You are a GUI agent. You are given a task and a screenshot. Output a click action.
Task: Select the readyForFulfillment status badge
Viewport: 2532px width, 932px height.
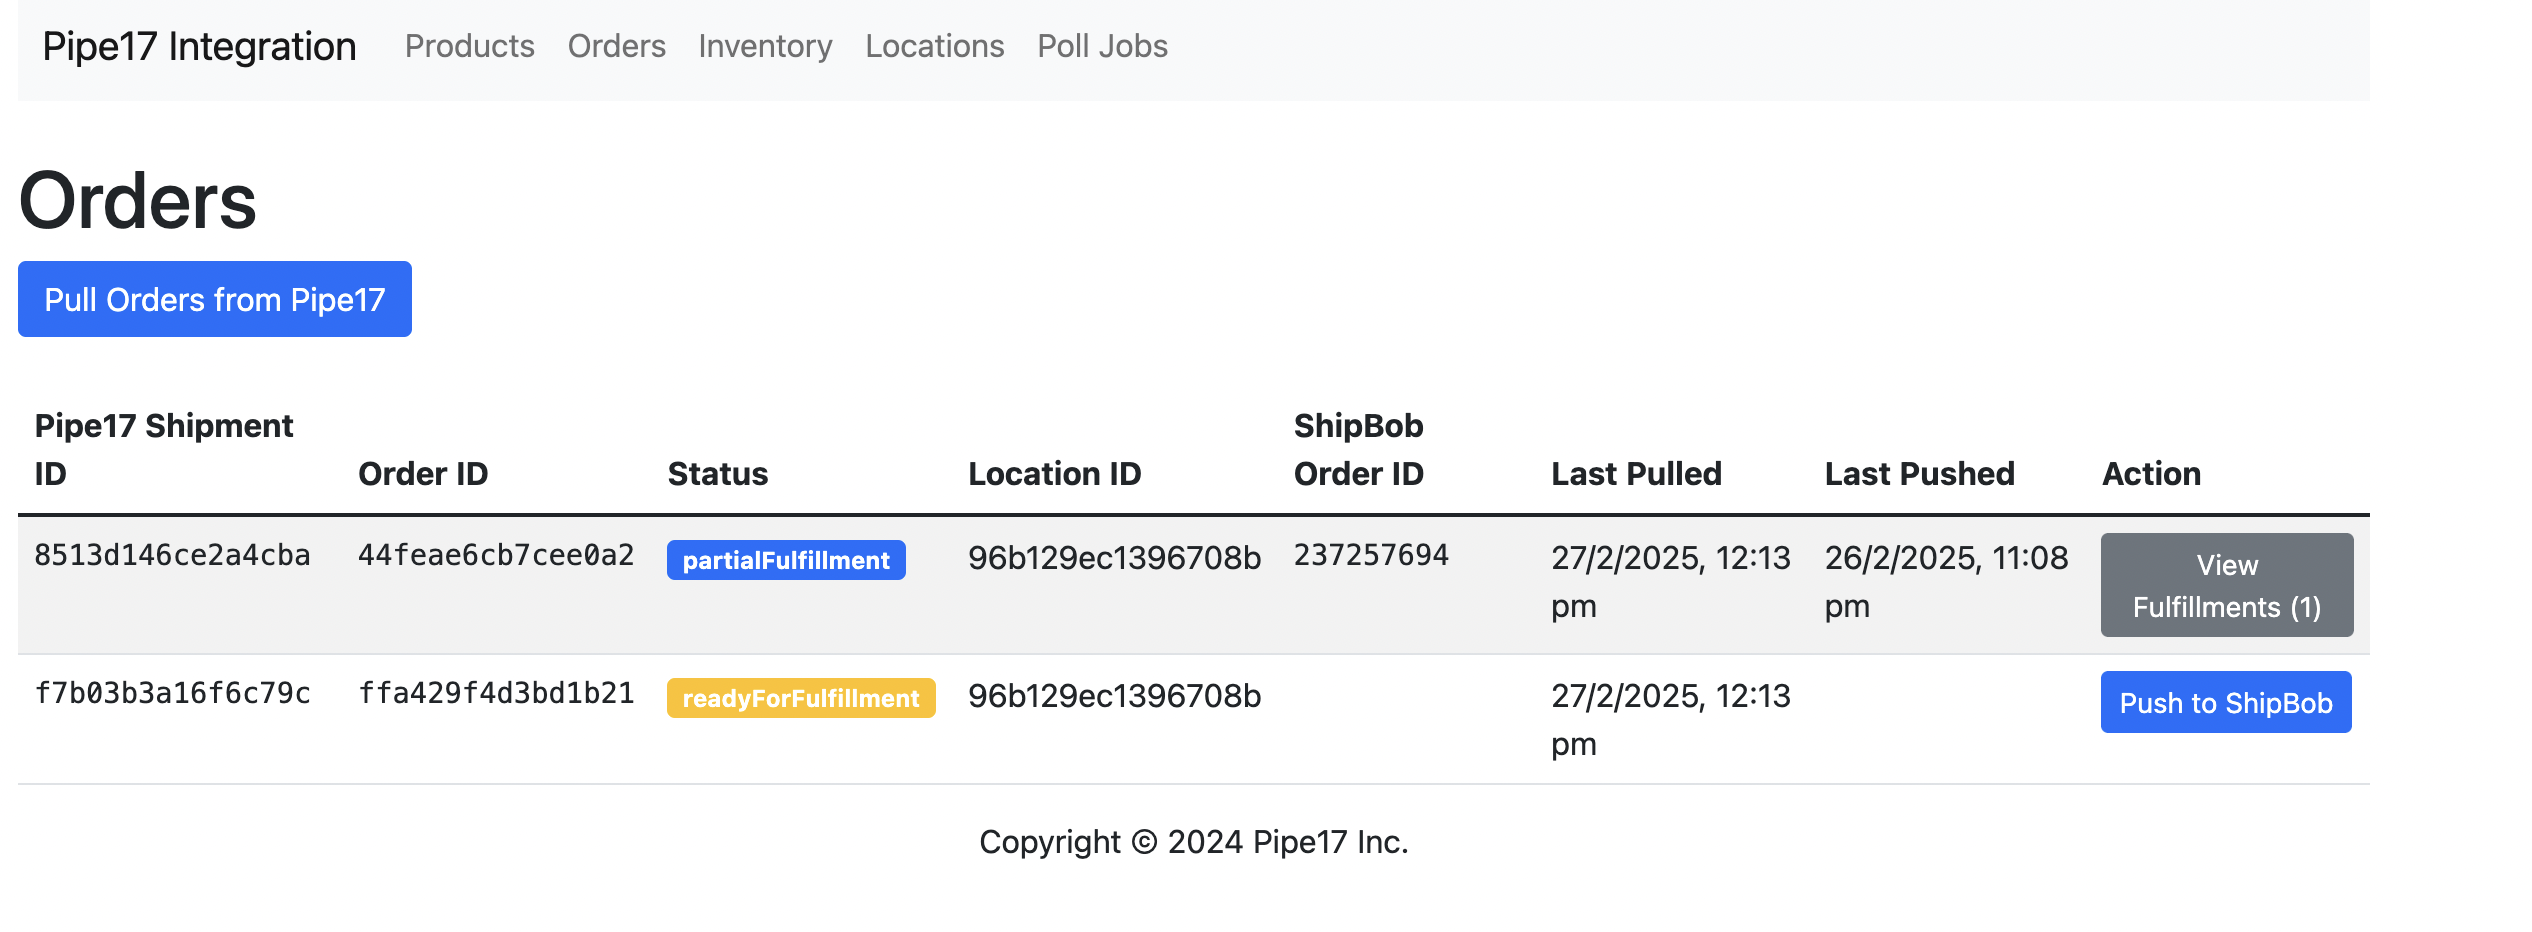(801, 698)
